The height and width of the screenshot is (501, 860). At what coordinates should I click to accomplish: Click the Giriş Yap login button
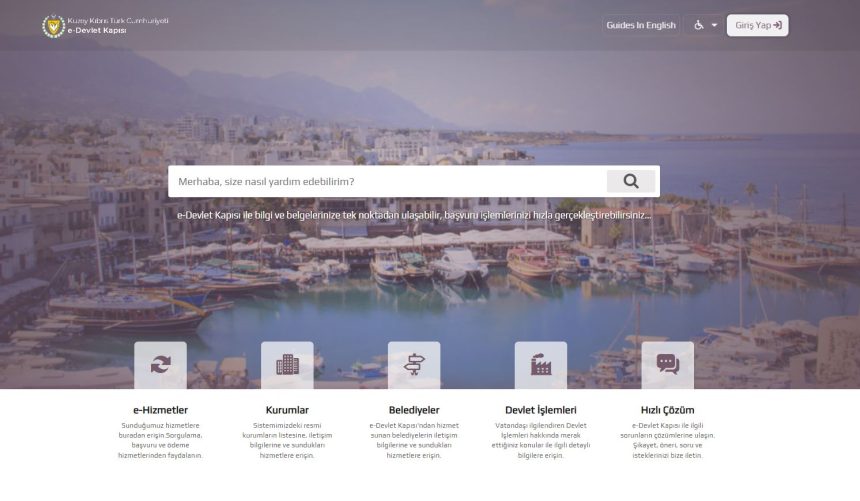coord(757,25)
